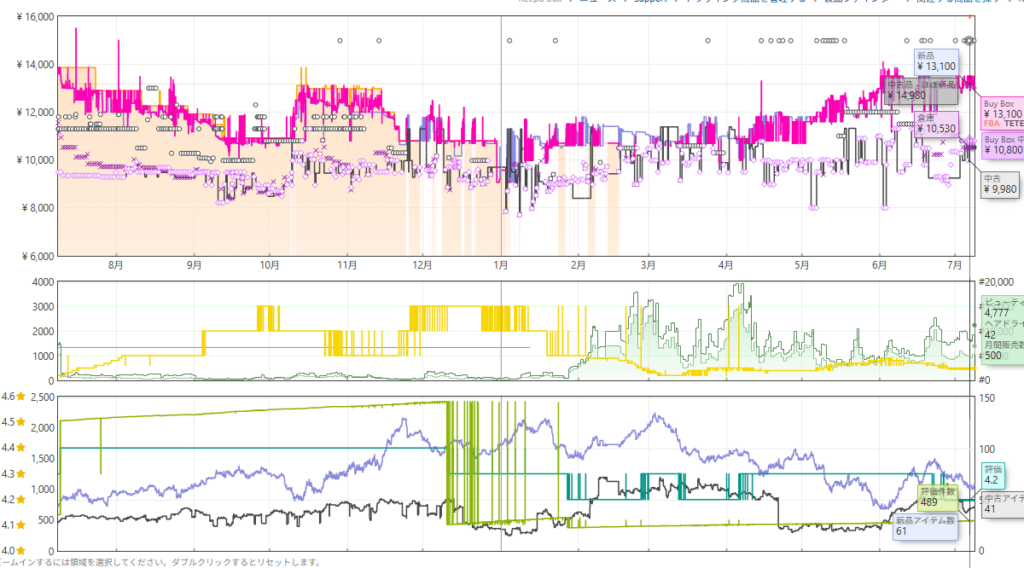This screenshot has width=1024, height=568.
Task: Click the 7月 month label
Action: [x=955, y=265]
